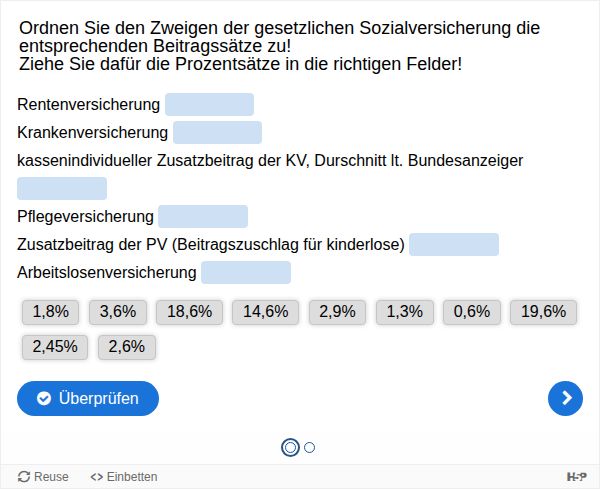The height and width of the screenshot is (489, 600).
Task: Open the Reuse option
Action: pyautogui.click(x=44, y=477)
